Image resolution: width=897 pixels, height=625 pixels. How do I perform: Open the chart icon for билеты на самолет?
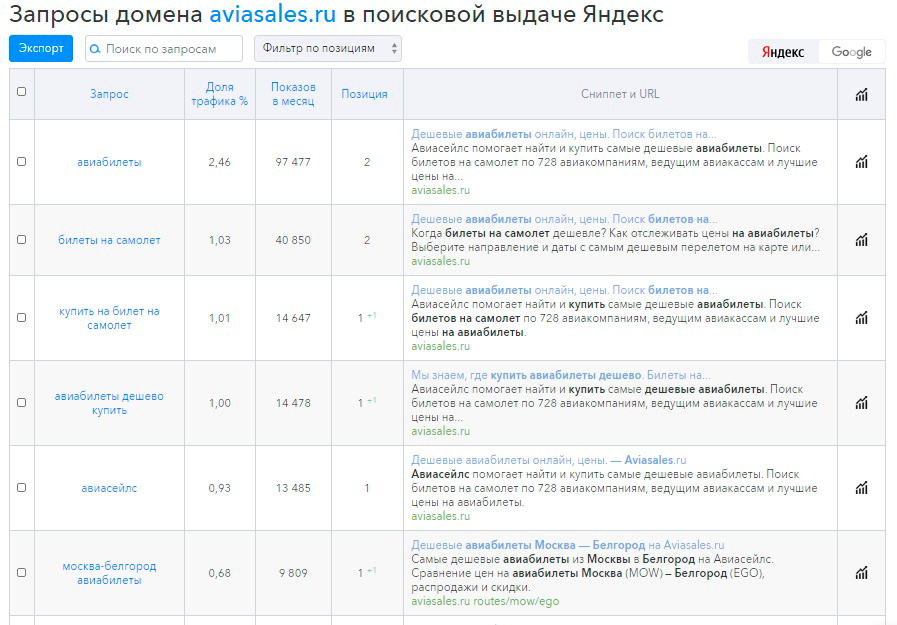click(862, 240)
